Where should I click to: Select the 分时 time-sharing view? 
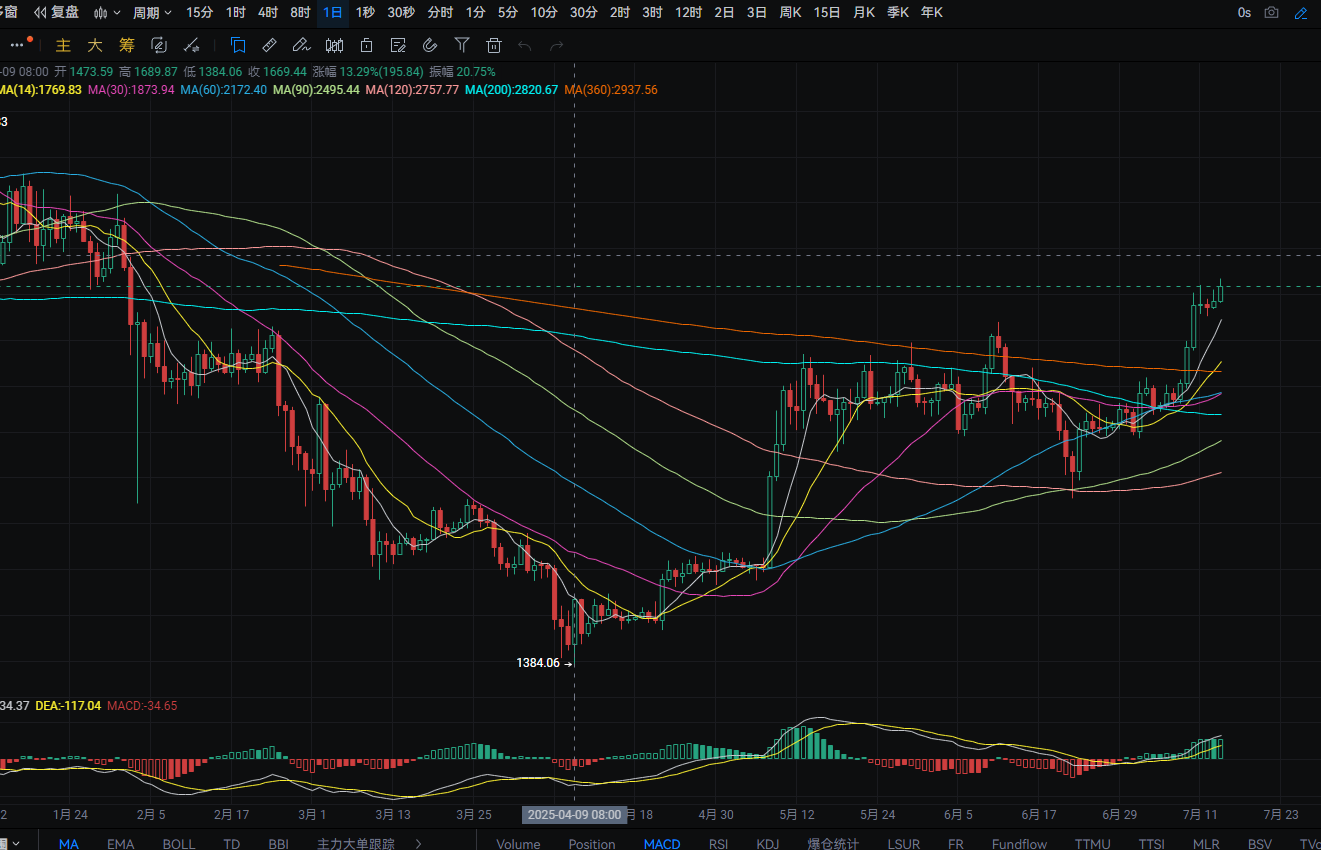pos(440,13)
